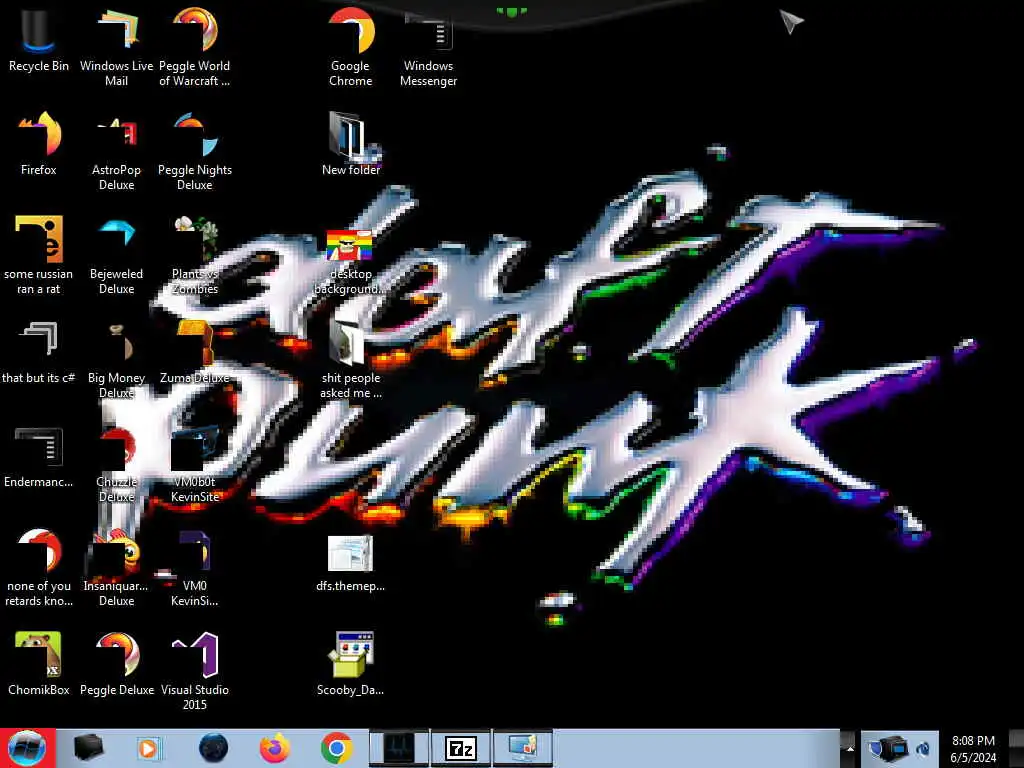Open the blue swirl tray icon
The height and width of the screenshot is (768, 1024).
(923, 748)
